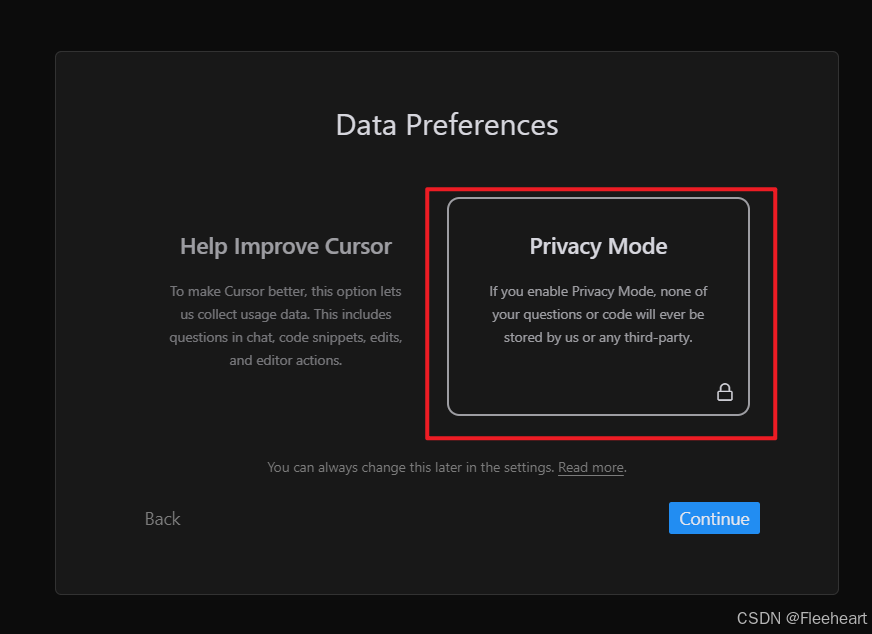The width and height of the screenshot is (872, 634).
Task: Click the Privacy Mode description paragraph
Action: [x=598, y=314]
